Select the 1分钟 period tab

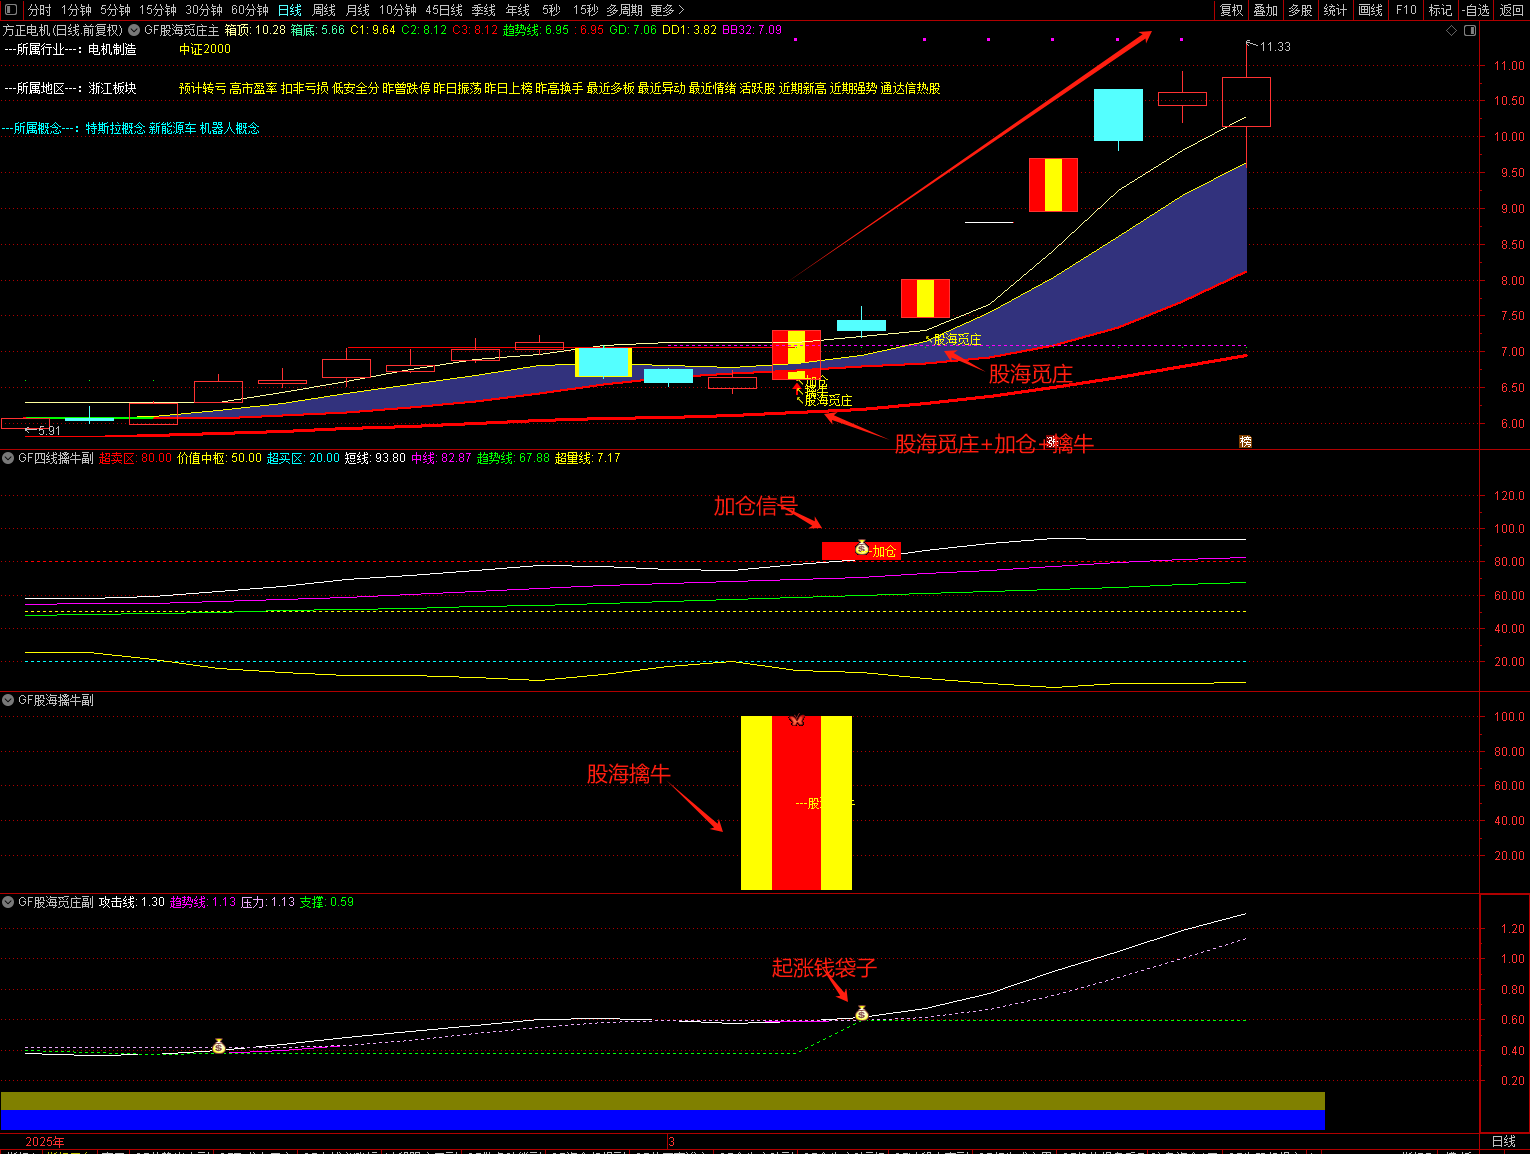point(76,10)
